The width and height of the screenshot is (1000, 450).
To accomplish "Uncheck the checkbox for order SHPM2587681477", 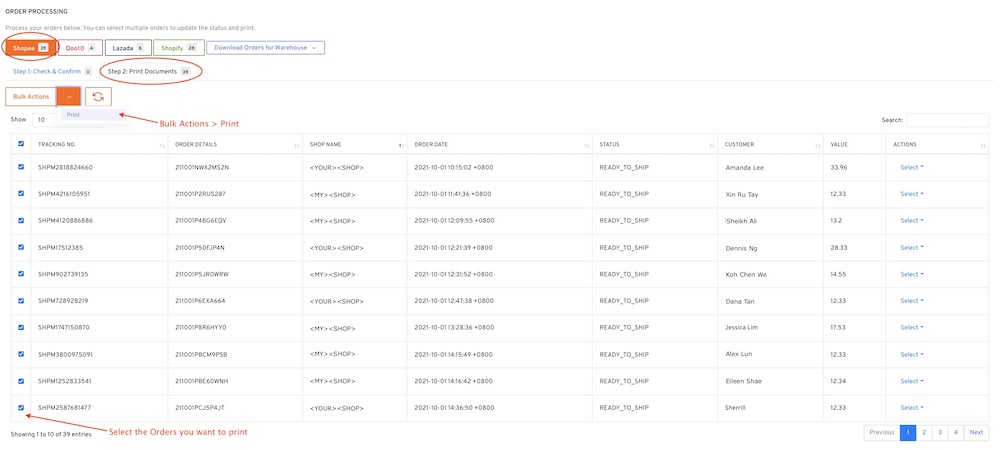I will click(x=22, y=407).
